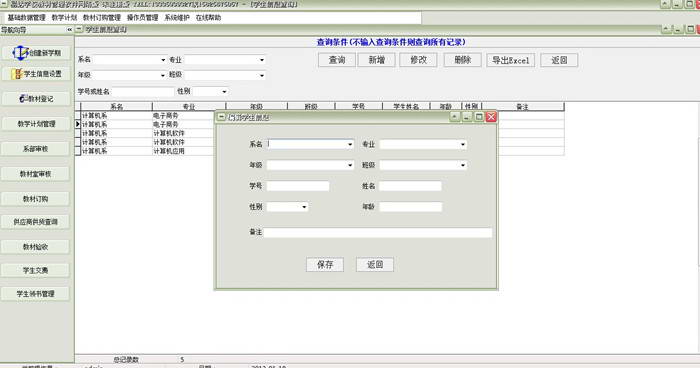Expand the 班级 dropdown in the query filter
Screen dimensions: 700x368
pyautogui.click(x=262, y=75)
